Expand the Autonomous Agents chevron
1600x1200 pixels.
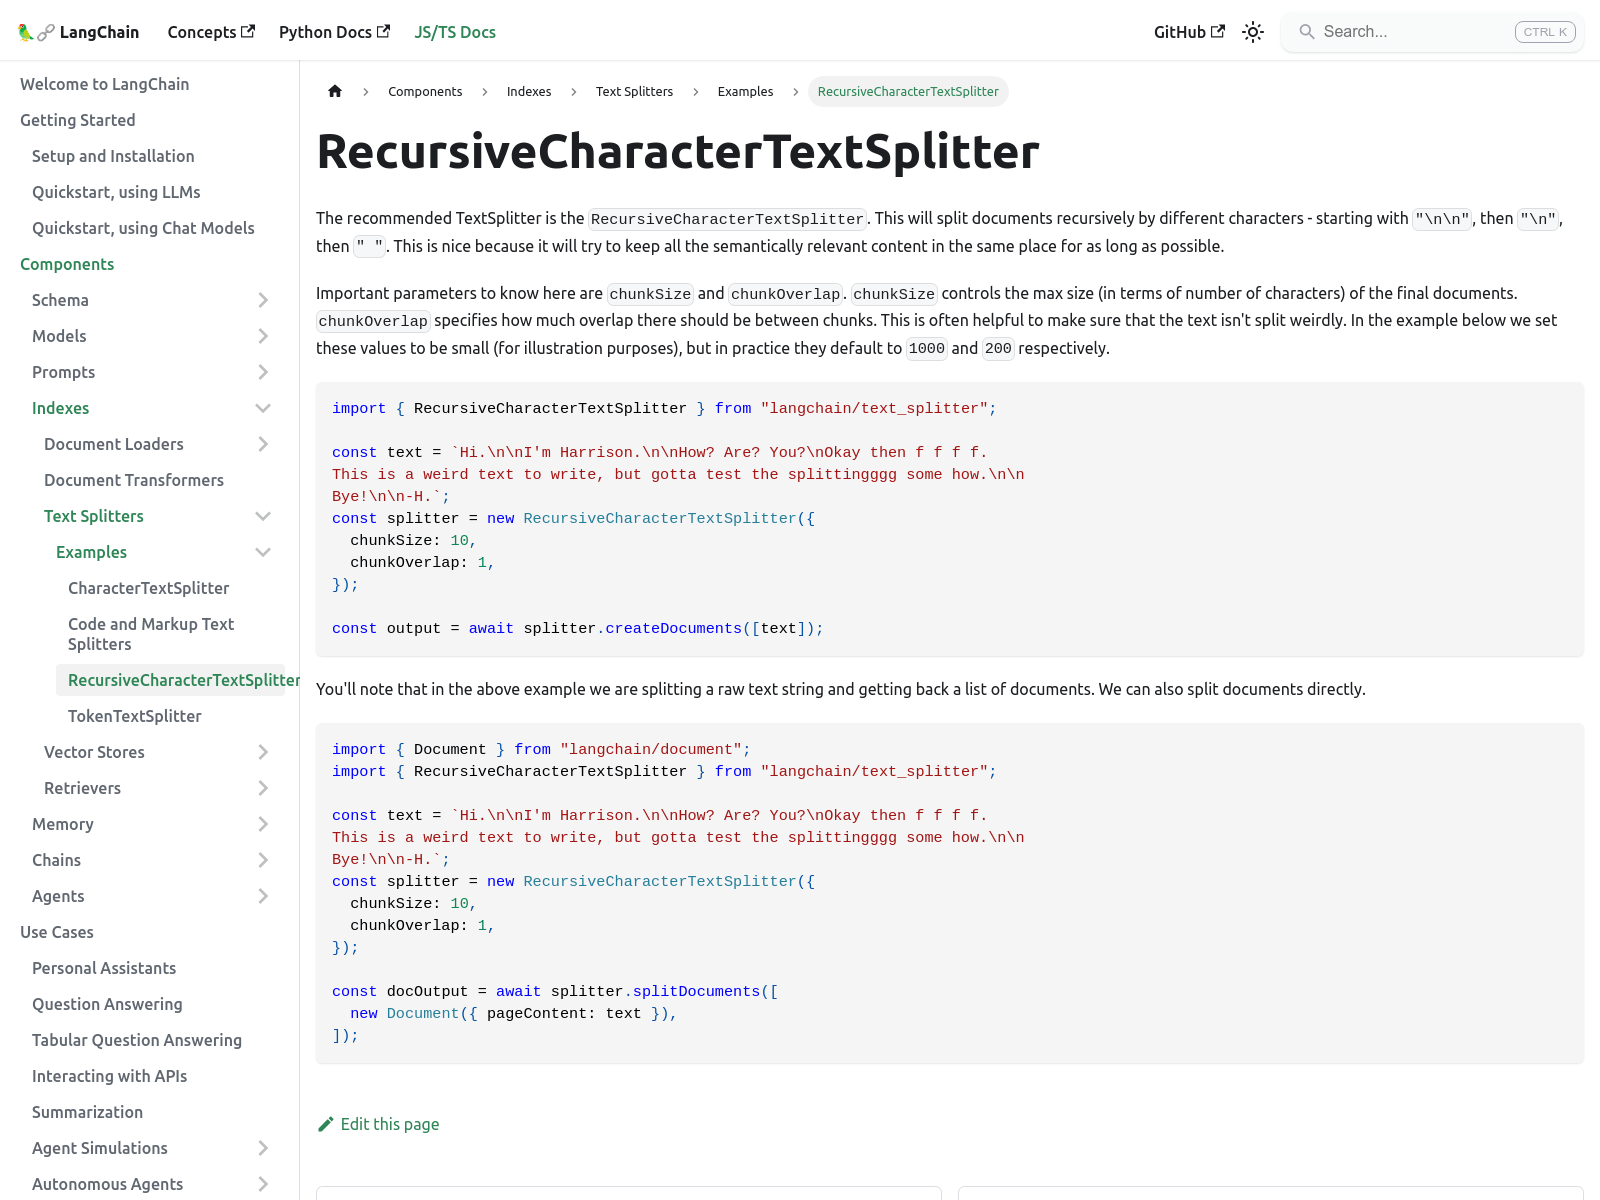(263, 1184)
